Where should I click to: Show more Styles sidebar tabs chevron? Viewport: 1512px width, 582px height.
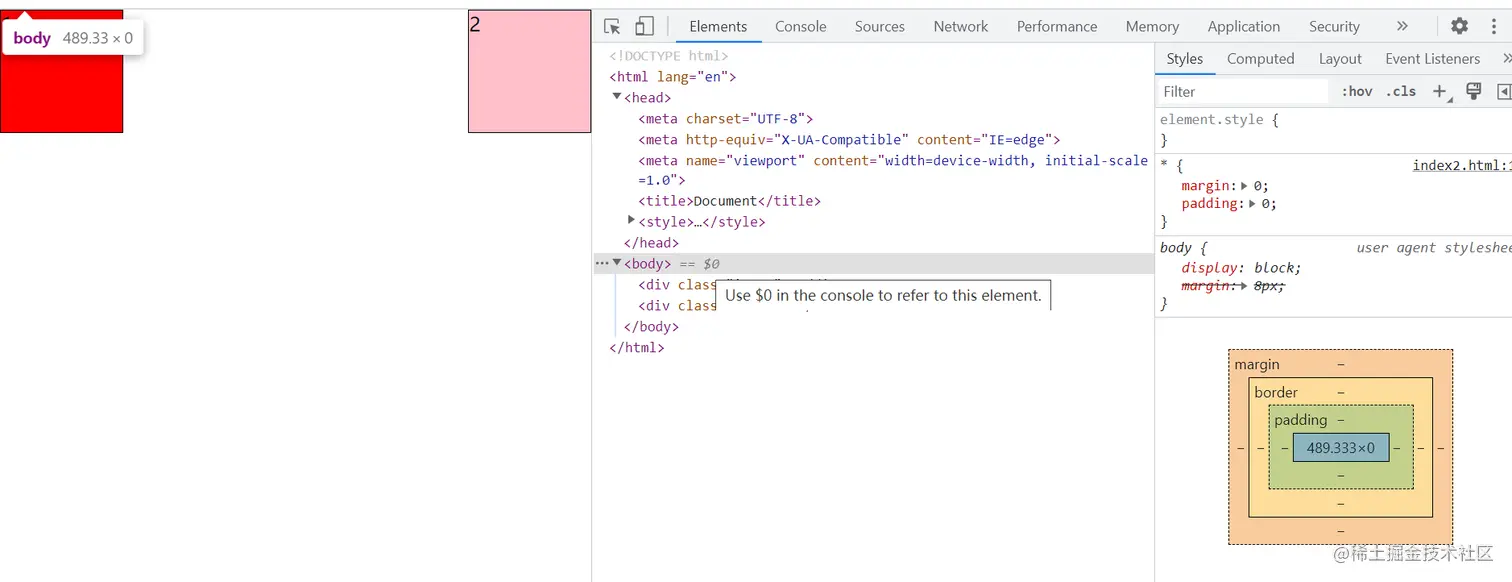[x=1506, y=59]
